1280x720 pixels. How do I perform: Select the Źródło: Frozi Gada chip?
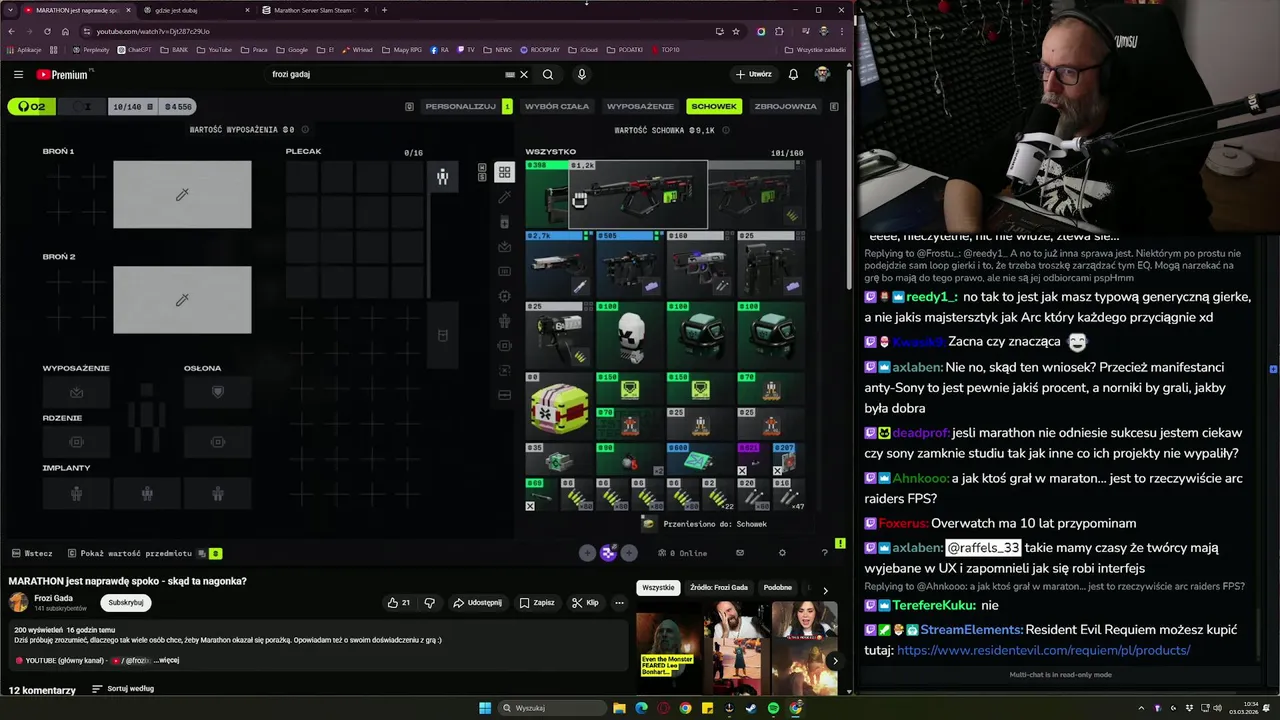tap(718, 588)
